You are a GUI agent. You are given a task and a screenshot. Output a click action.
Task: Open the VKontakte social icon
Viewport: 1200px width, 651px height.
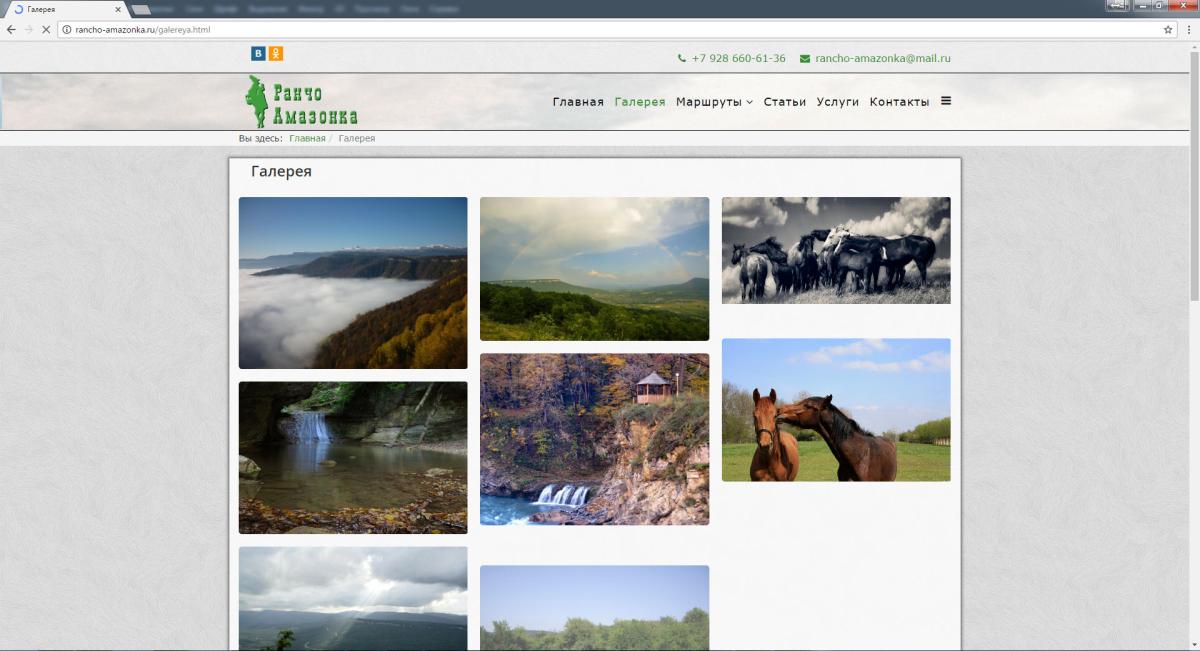pos(258,54)
